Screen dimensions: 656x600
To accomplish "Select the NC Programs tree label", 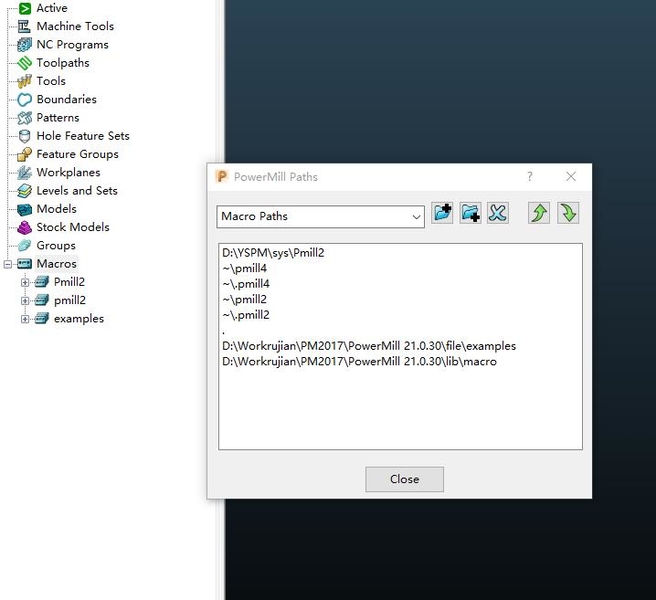I will pyautogui.click(x=72, y=45).
